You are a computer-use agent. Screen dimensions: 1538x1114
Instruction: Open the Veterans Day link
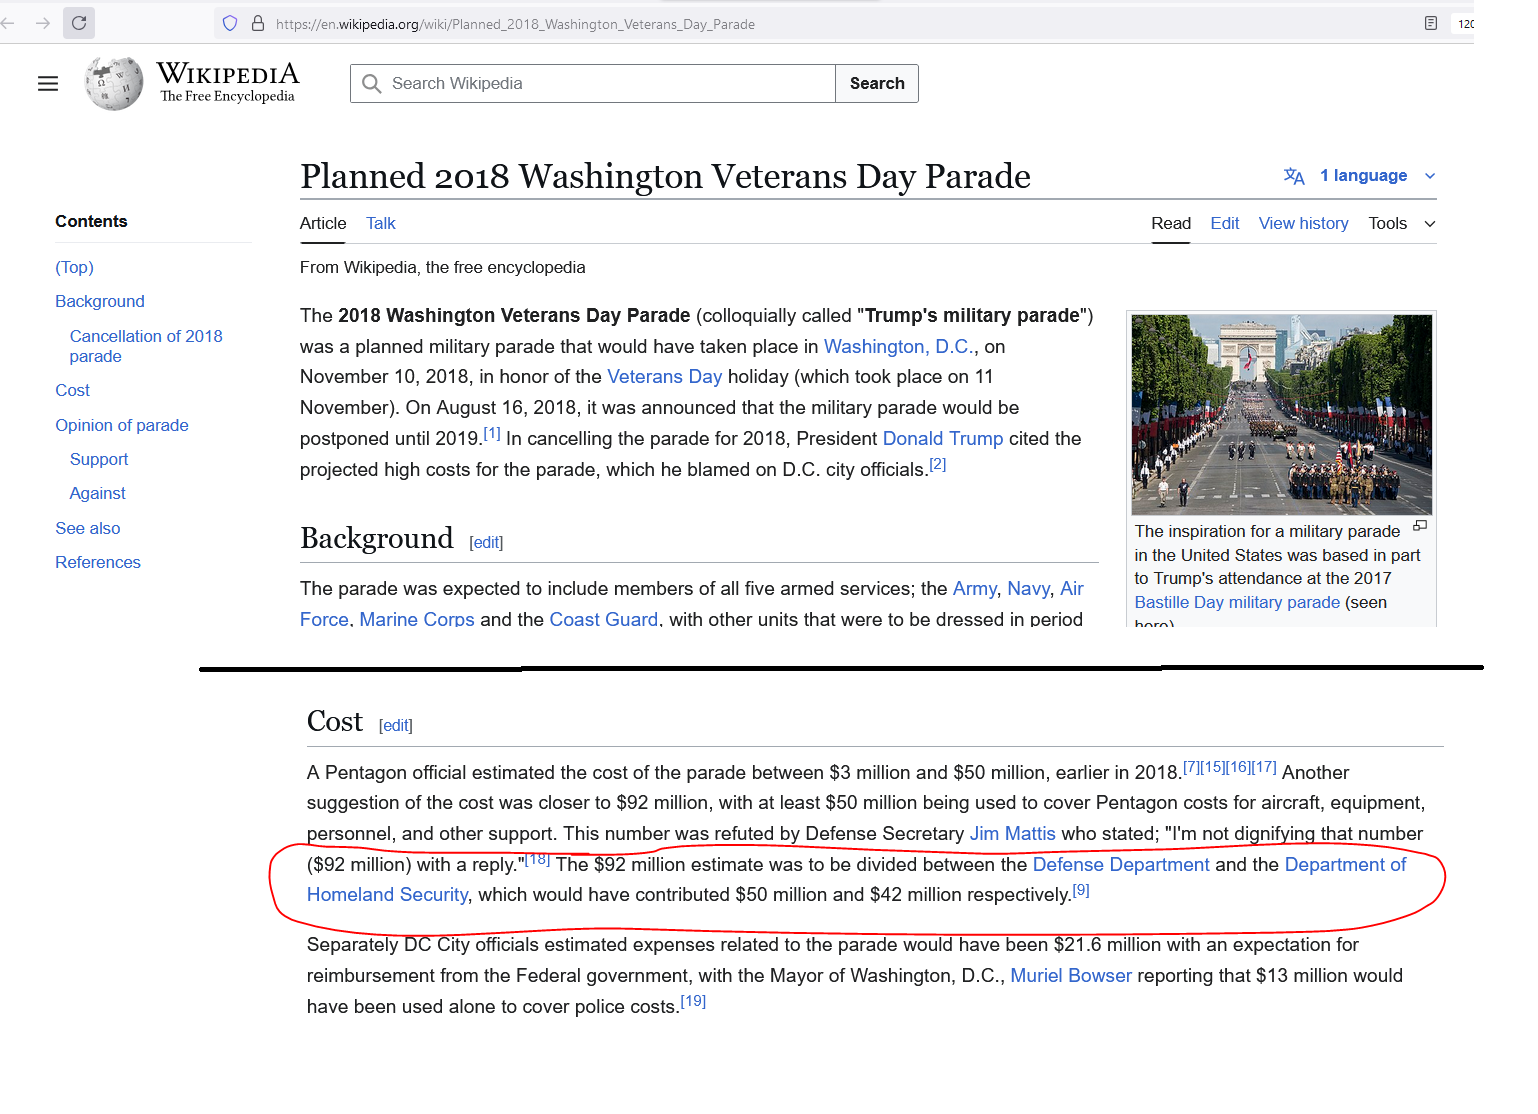click(x=665, y=377)
